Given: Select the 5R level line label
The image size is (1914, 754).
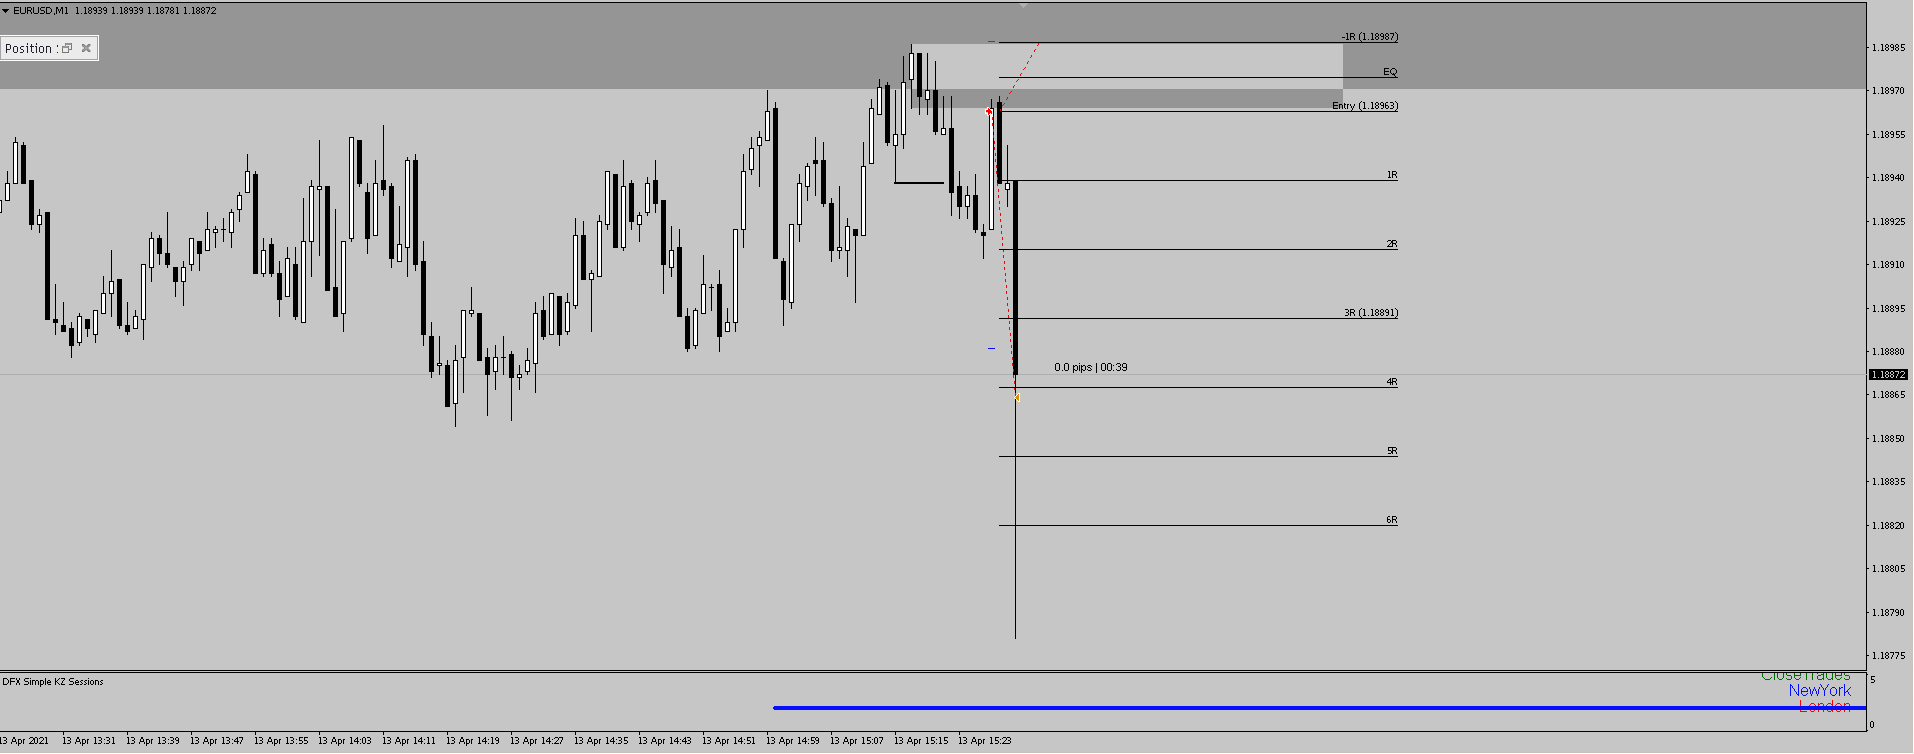Looking at the screenshot, I should tap(1392, 451).
